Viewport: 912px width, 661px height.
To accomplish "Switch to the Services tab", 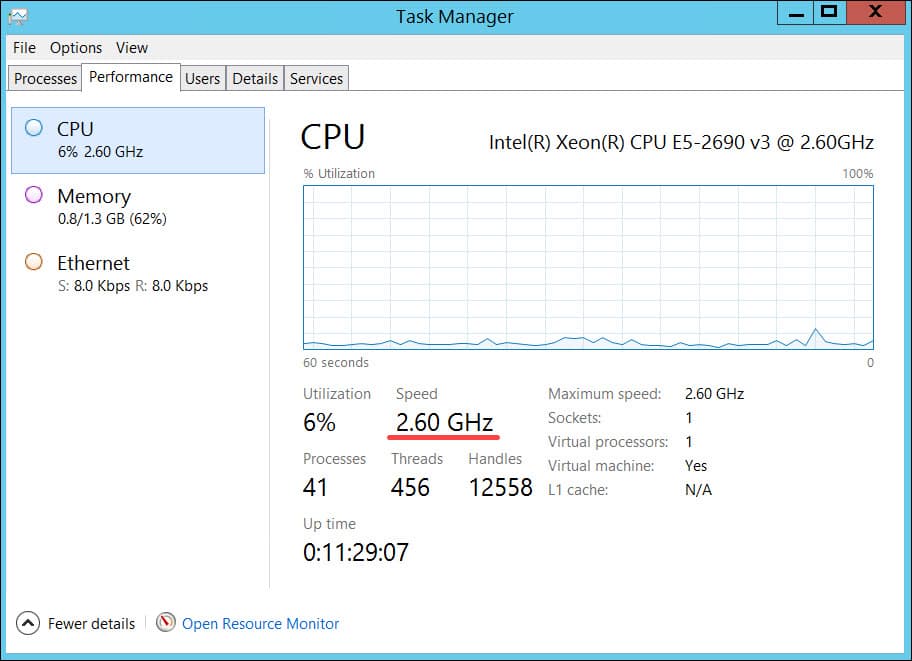I will pyautogui.click(x=316, y=78).
